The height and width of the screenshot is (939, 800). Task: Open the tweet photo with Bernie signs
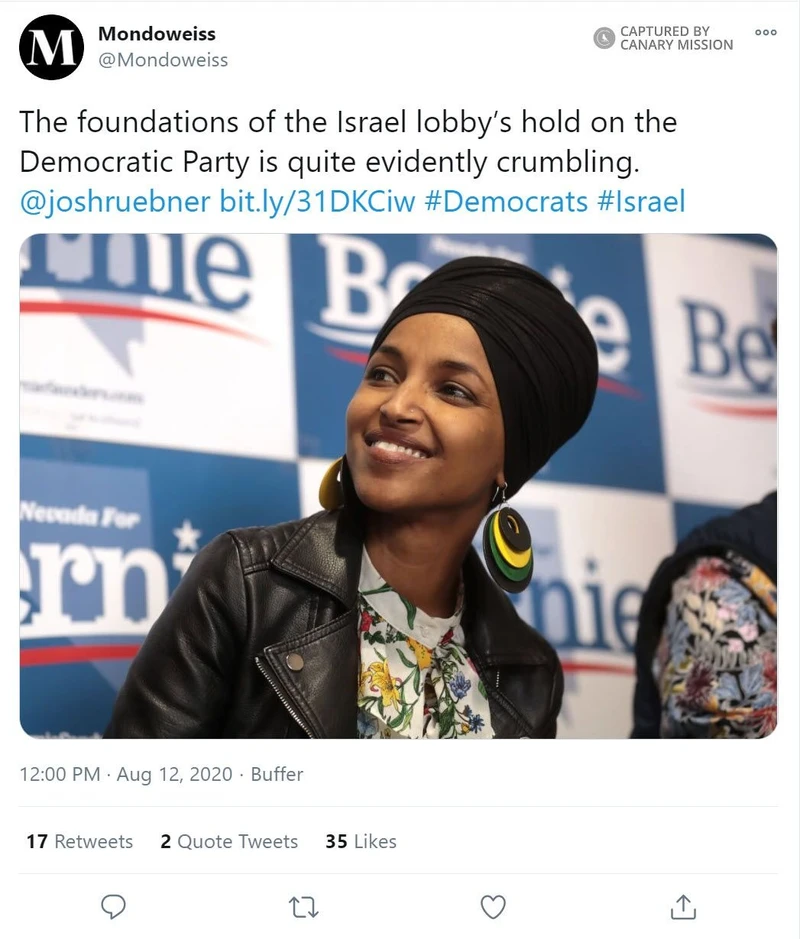(x=399, y=486)
